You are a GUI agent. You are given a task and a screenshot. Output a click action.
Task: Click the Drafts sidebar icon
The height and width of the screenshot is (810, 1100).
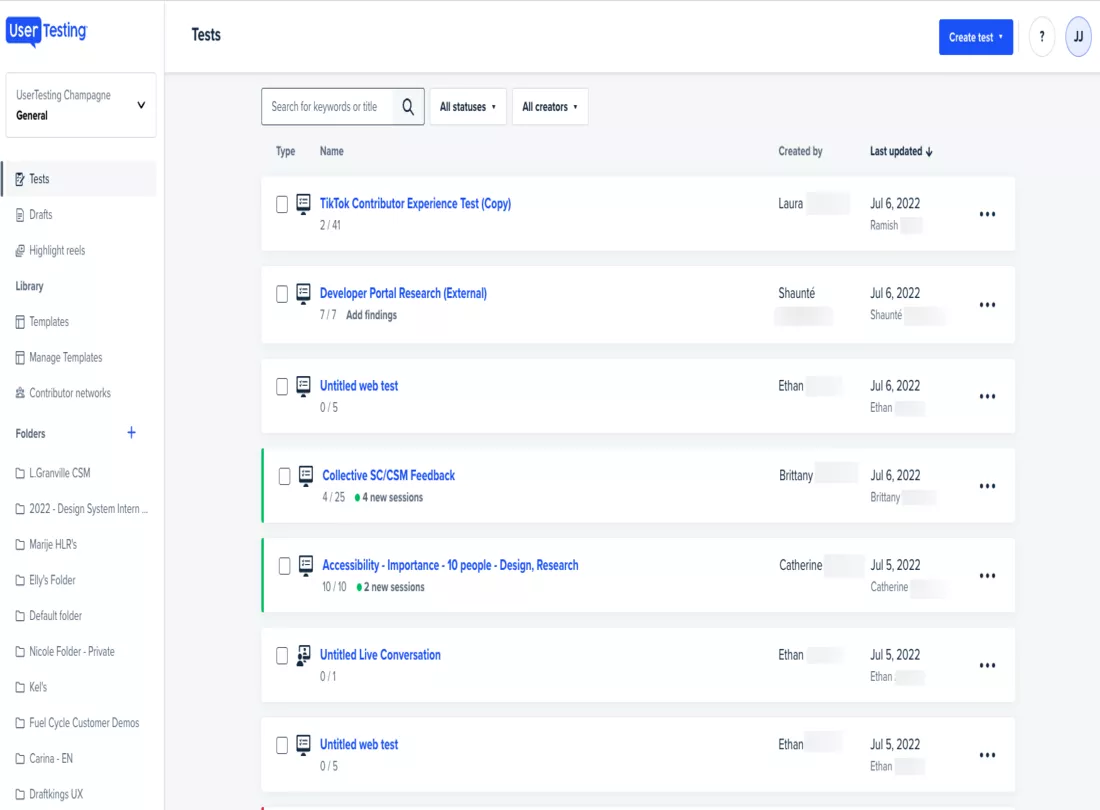coord(20,215)
